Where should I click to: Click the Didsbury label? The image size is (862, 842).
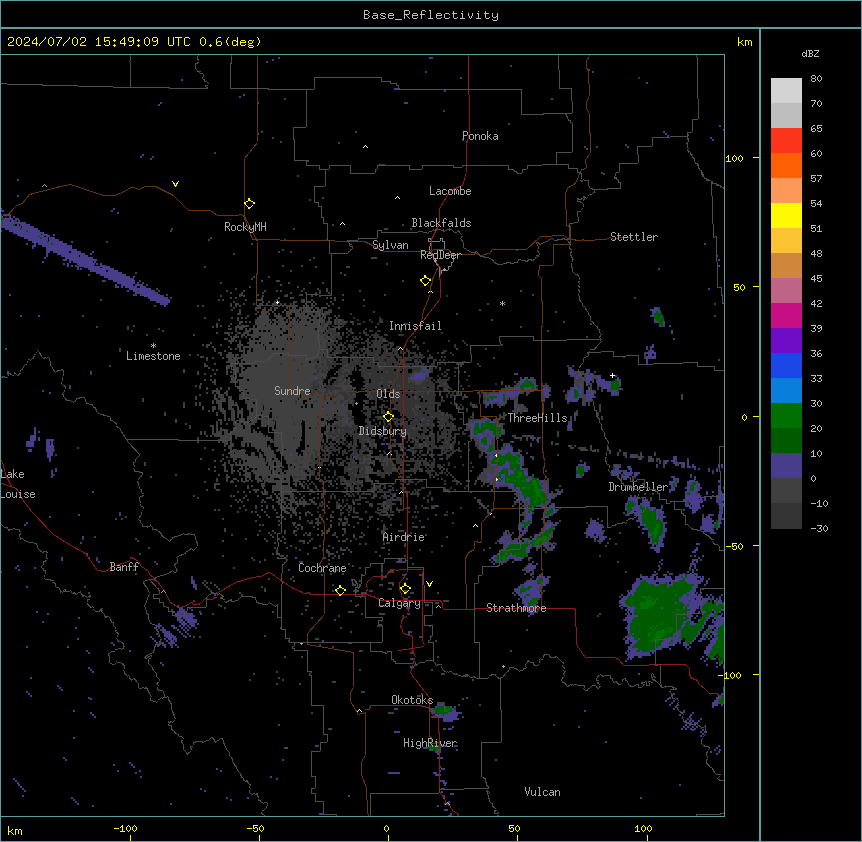click(x=383, y=431)
